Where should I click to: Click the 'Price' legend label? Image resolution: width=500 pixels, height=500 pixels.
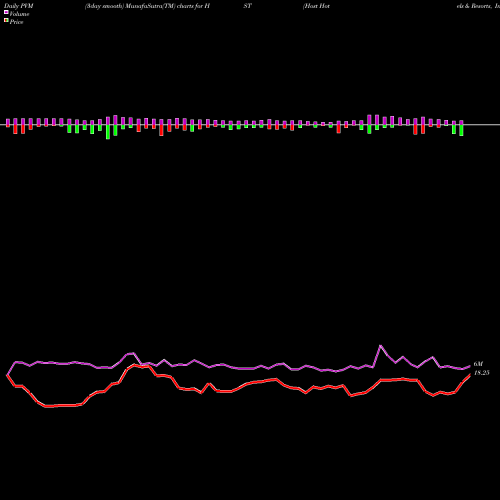[x=16, y=22]
